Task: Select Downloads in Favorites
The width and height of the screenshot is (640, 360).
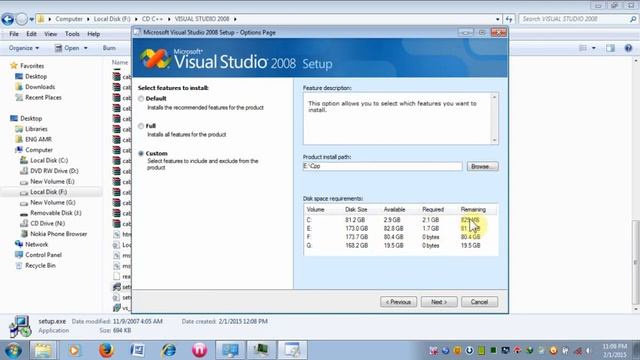Action: [x=40, y=87]
